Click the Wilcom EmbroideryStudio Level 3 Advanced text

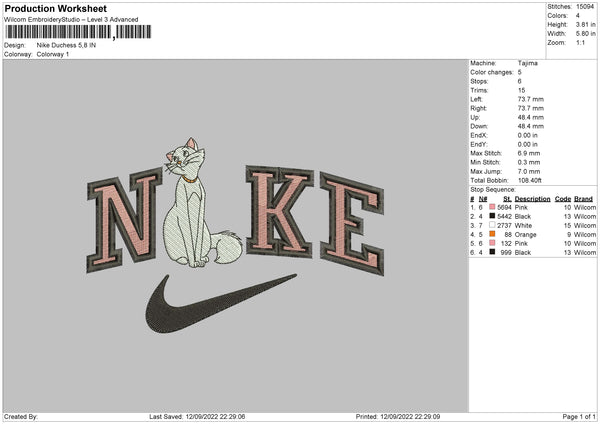point(71,20)
